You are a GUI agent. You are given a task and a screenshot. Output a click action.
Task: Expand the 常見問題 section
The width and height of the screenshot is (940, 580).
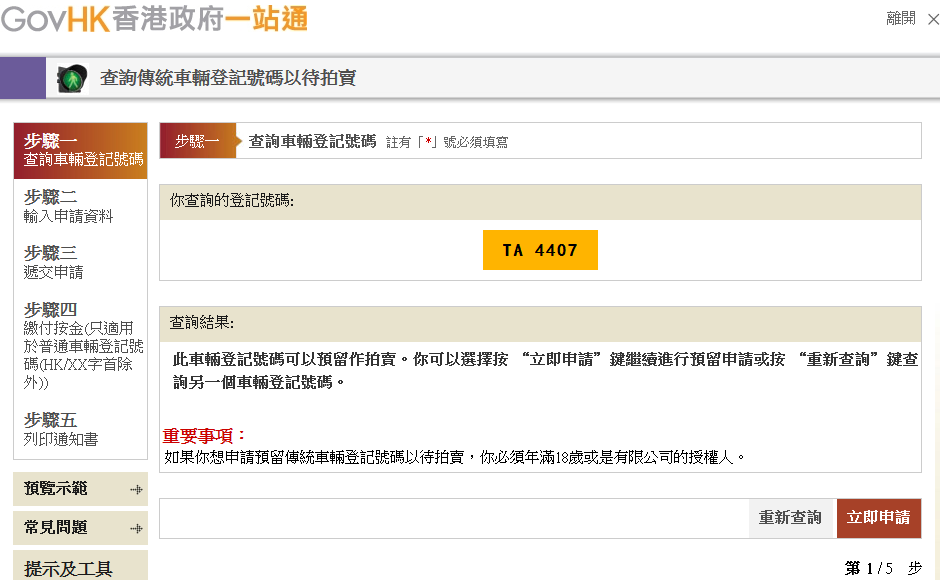click(x=80, y=527)
